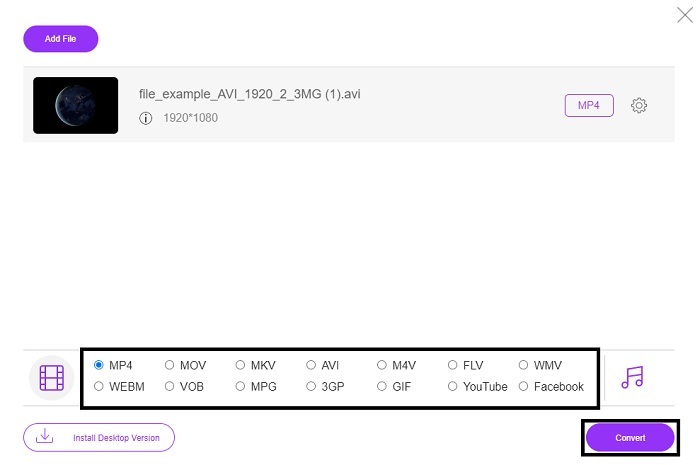Choose the M4V output format
Viewport: 700px width, 465px height.
coord(383,365)
